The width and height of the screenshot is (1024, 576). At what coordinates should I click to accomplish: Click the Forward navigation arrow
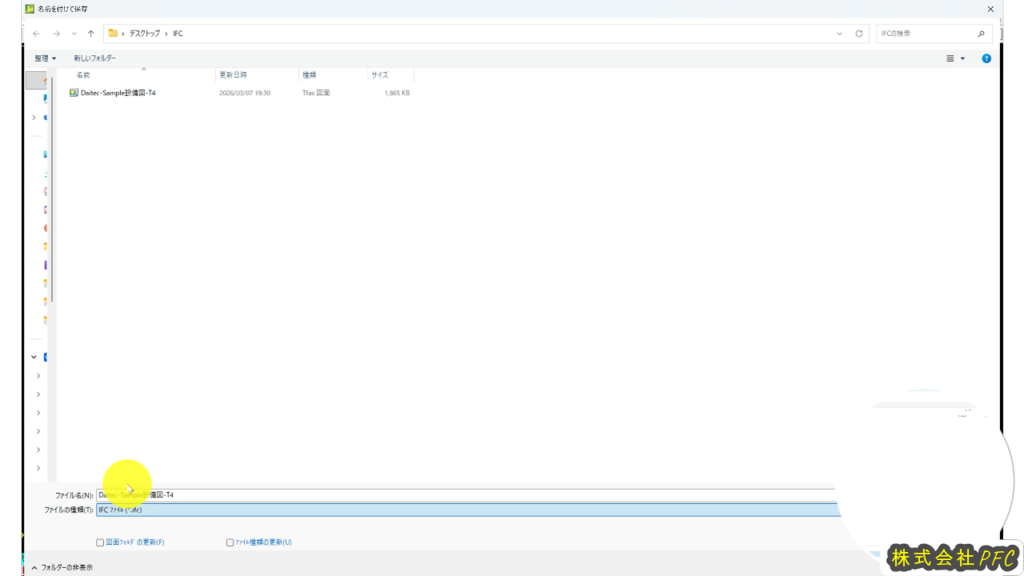point(56,33)
